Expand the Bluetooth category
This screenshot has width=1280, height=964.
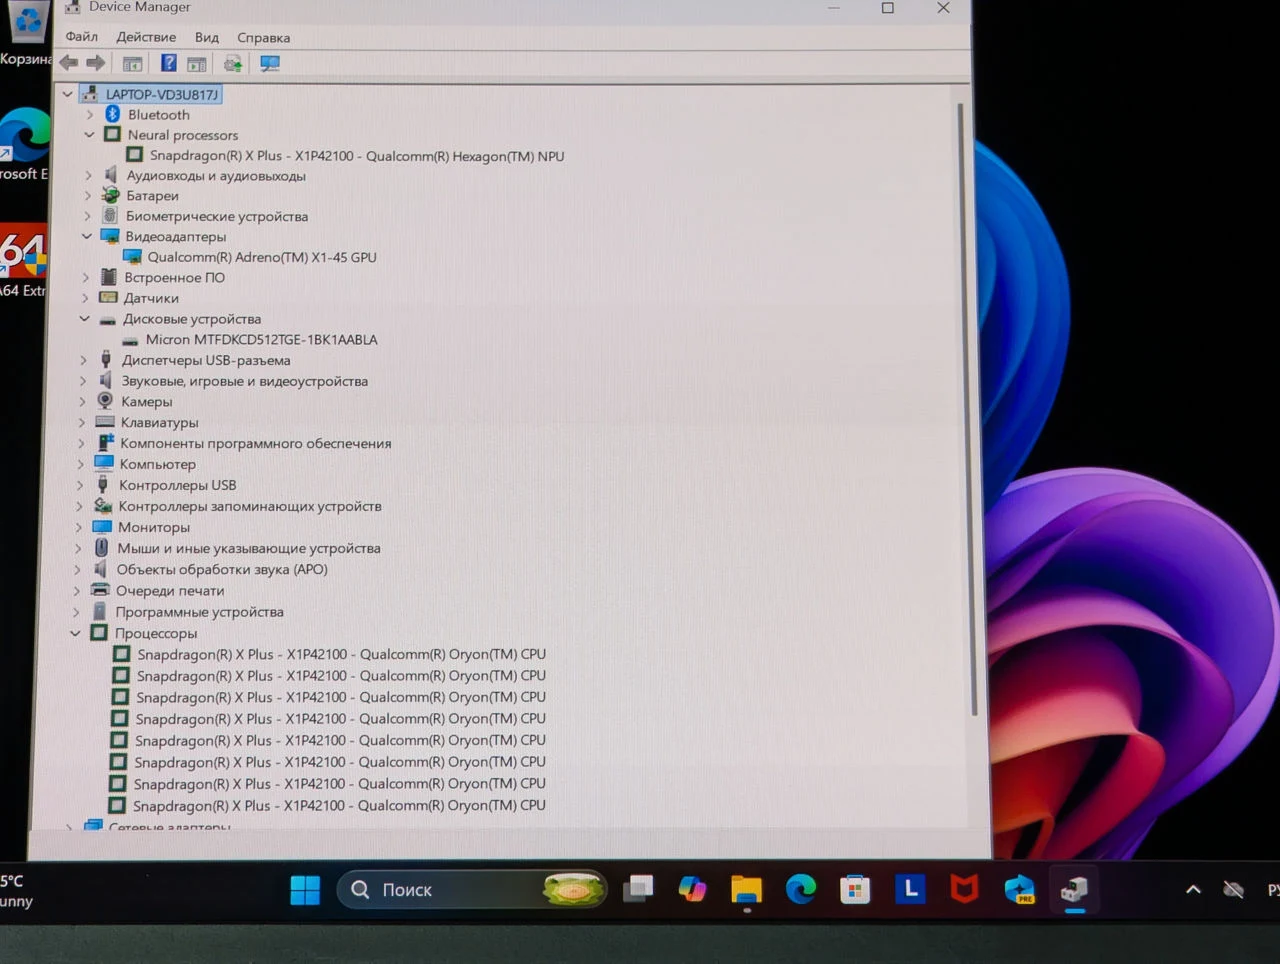coord(90,114)
